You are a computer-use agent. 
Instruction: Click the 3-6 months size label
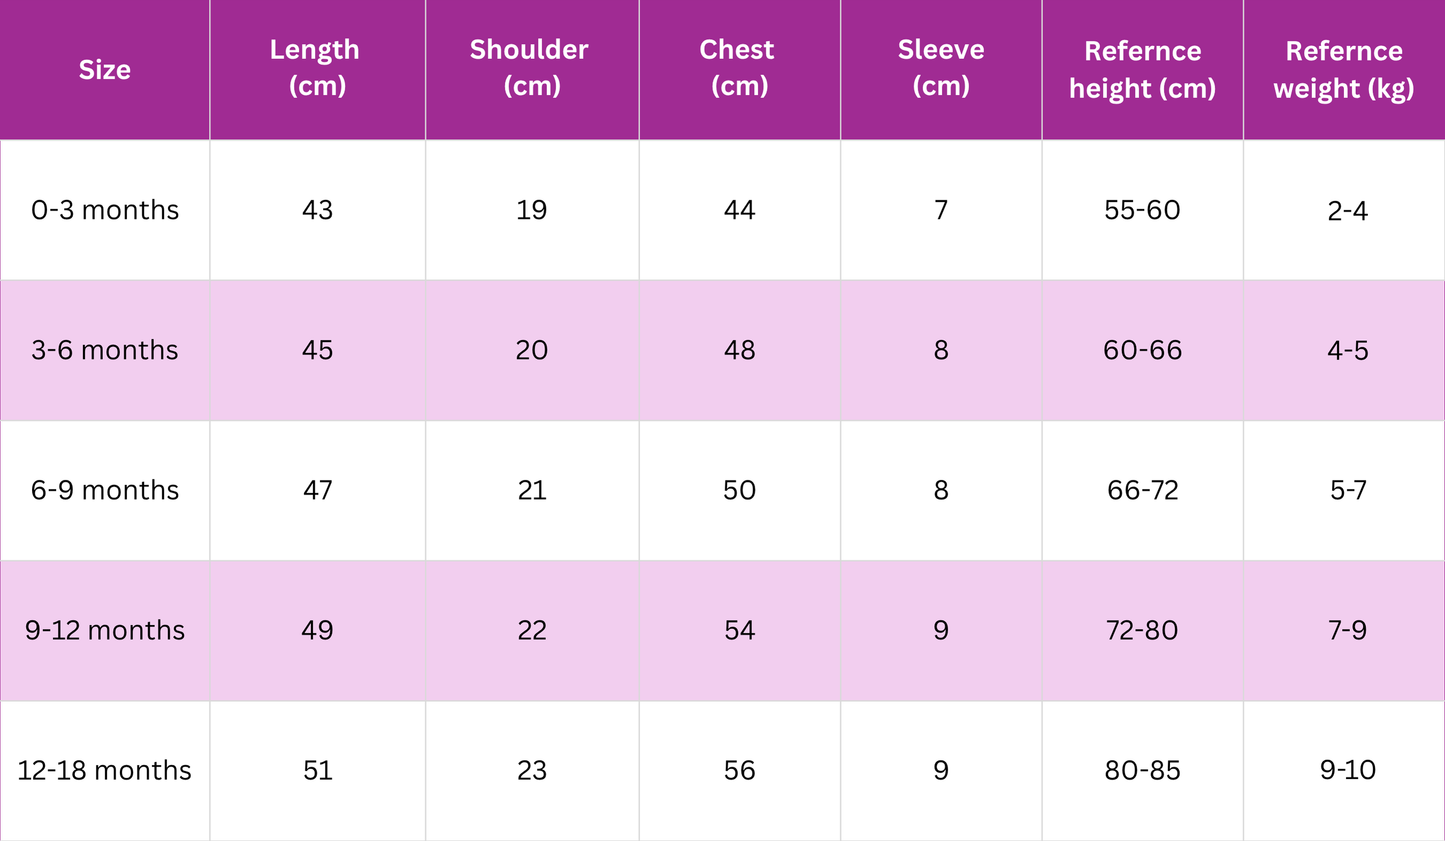click(105, 350)
